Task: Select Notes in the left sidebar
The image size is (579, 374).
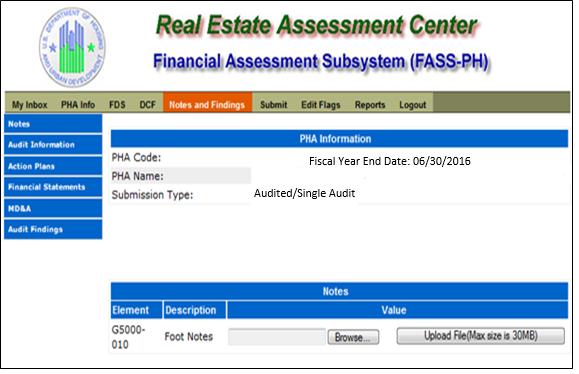Action: (x=53, y=124)
